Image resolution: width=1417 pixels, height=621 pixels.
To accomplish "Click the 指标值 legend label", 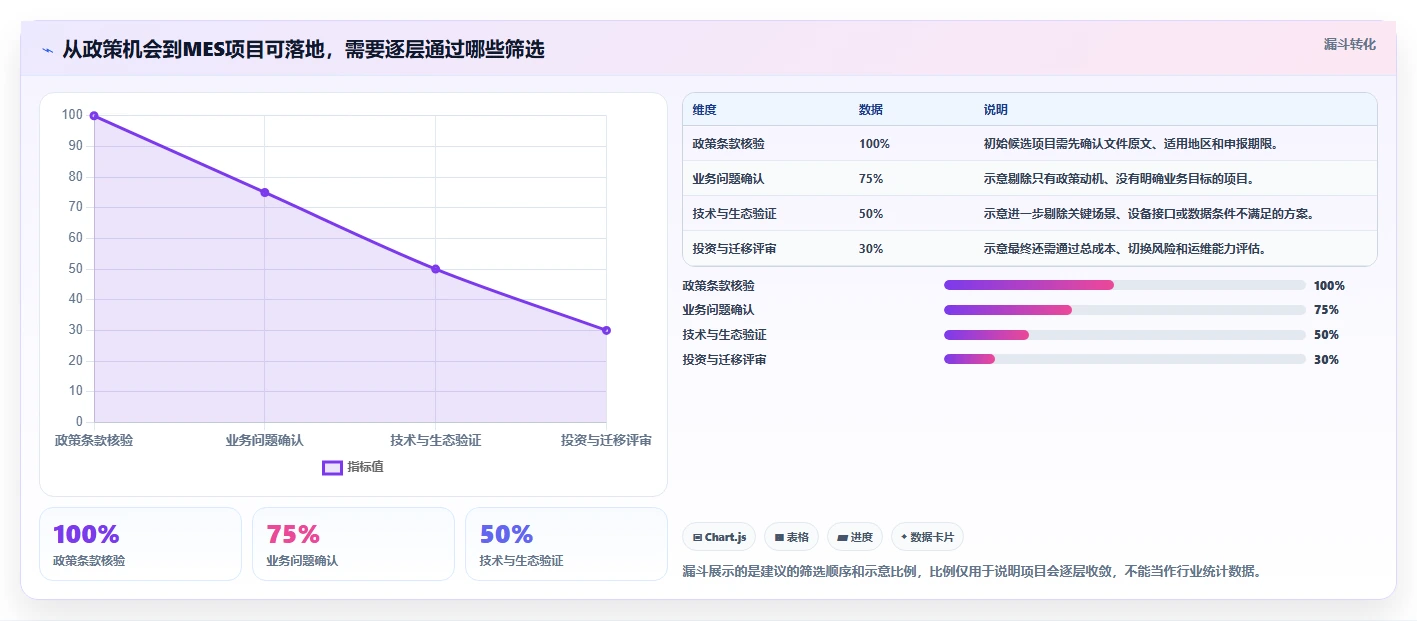I will coord(365,467).
